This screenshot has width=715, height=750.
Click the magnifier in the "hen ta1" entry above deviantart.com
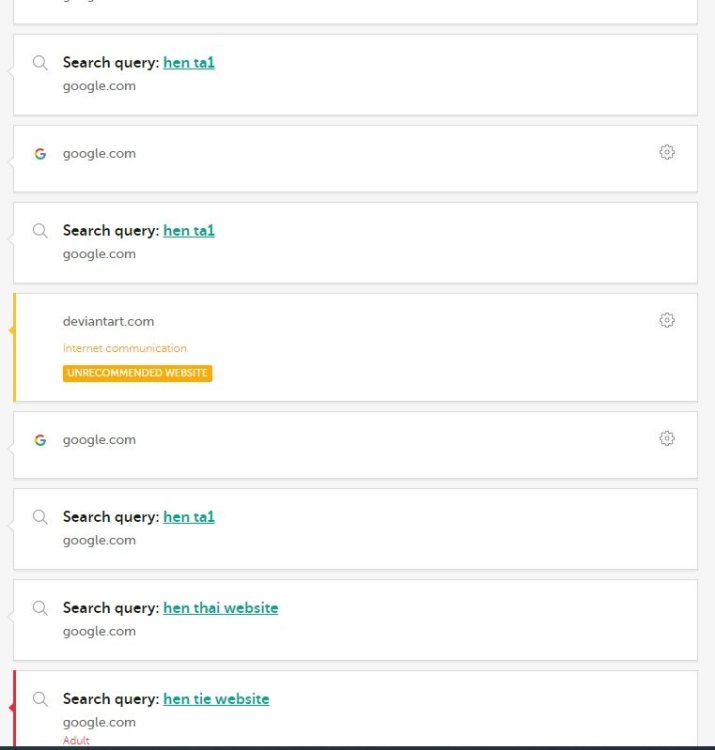(40, 231)
